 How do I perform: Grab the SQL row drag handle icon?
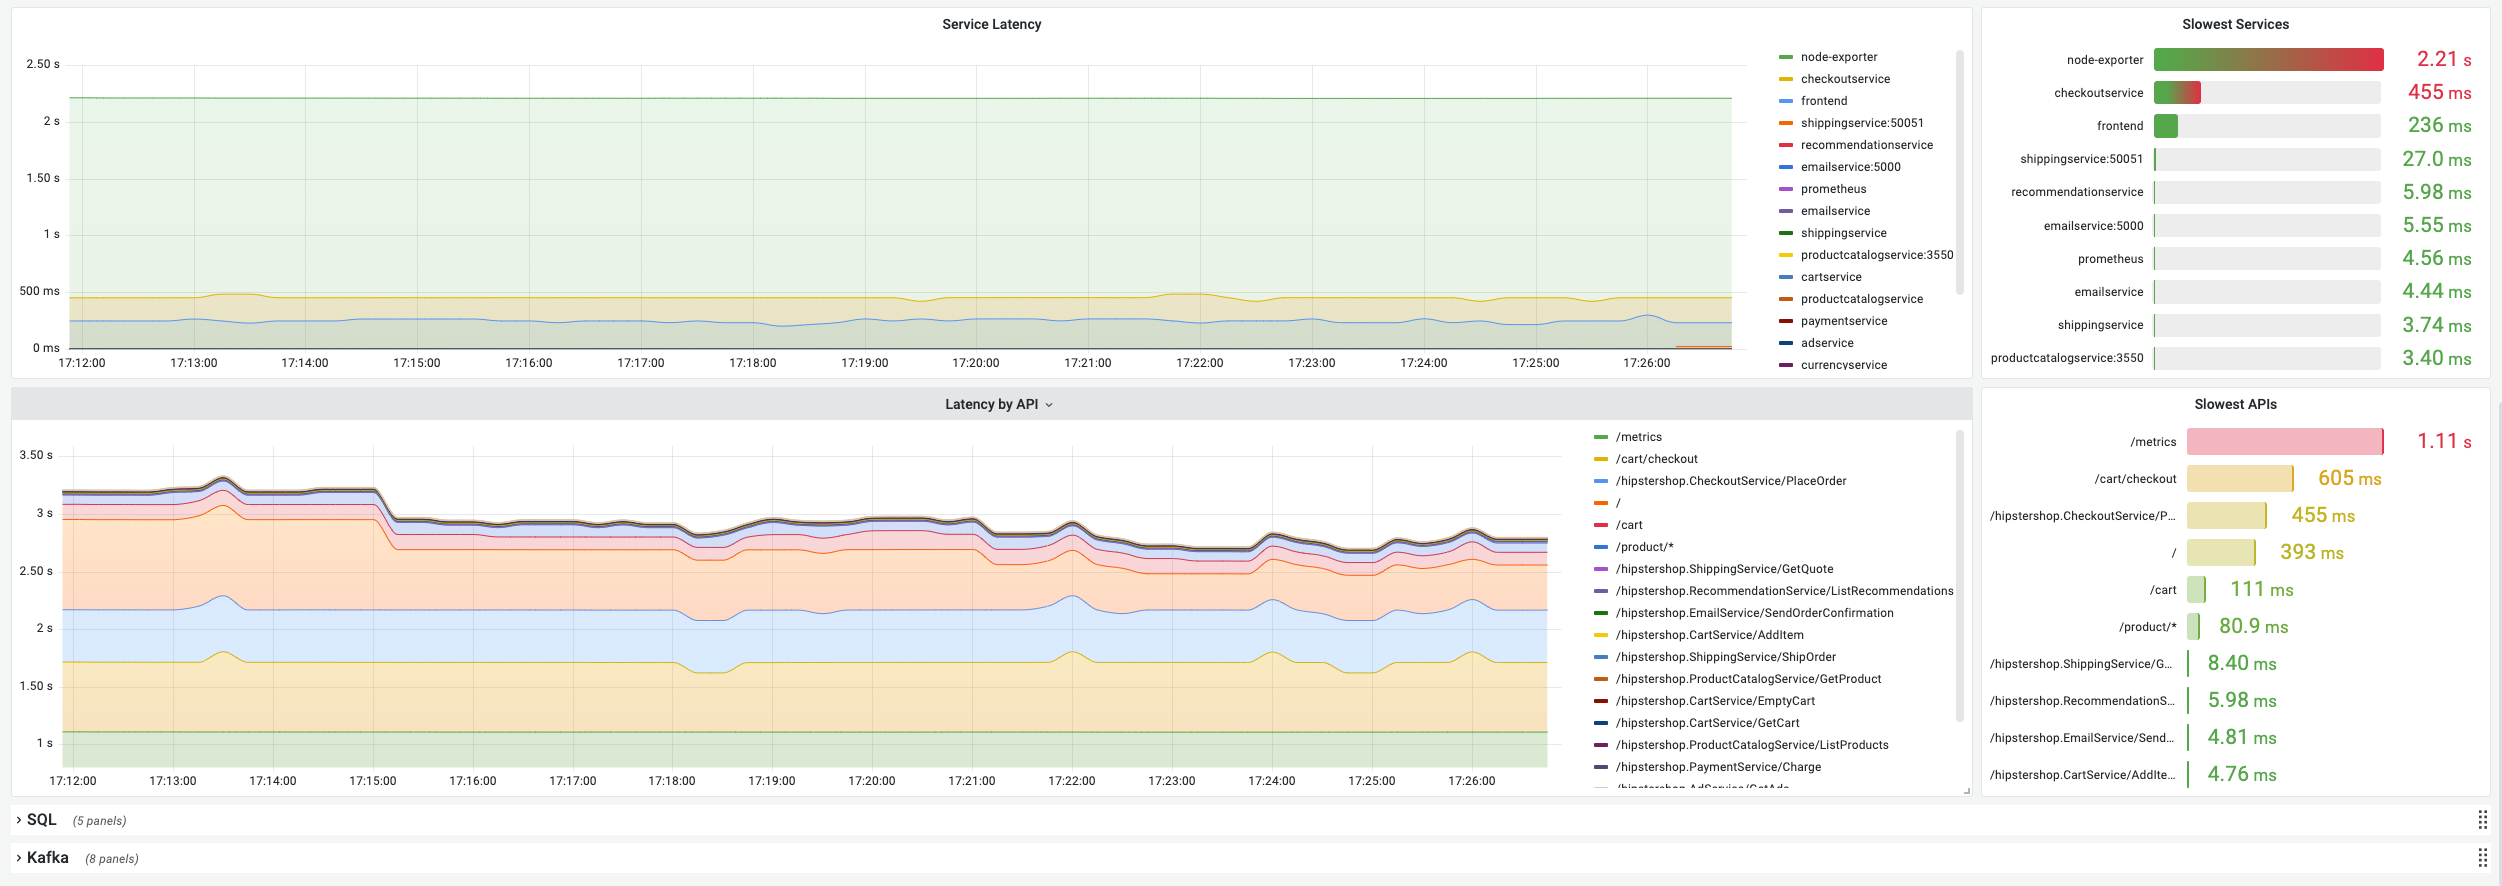(2482, 820)
